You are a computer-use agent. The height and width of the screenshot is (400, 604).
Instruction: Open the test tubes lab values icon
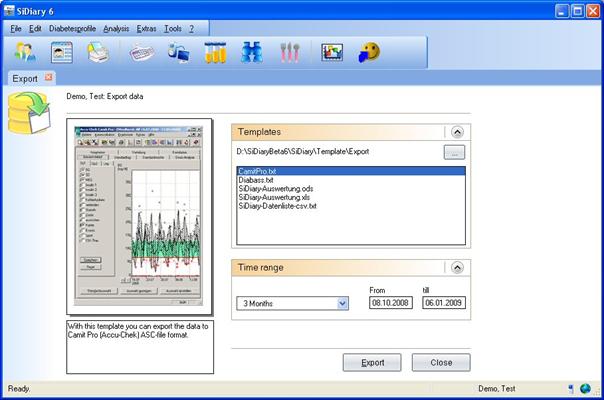pos(215,54)
